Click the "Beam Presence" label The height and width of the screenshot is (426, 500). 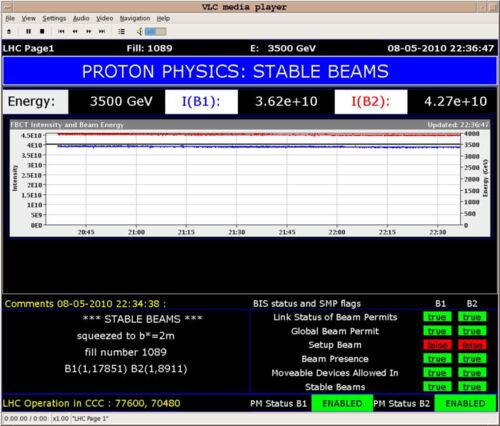335,359
